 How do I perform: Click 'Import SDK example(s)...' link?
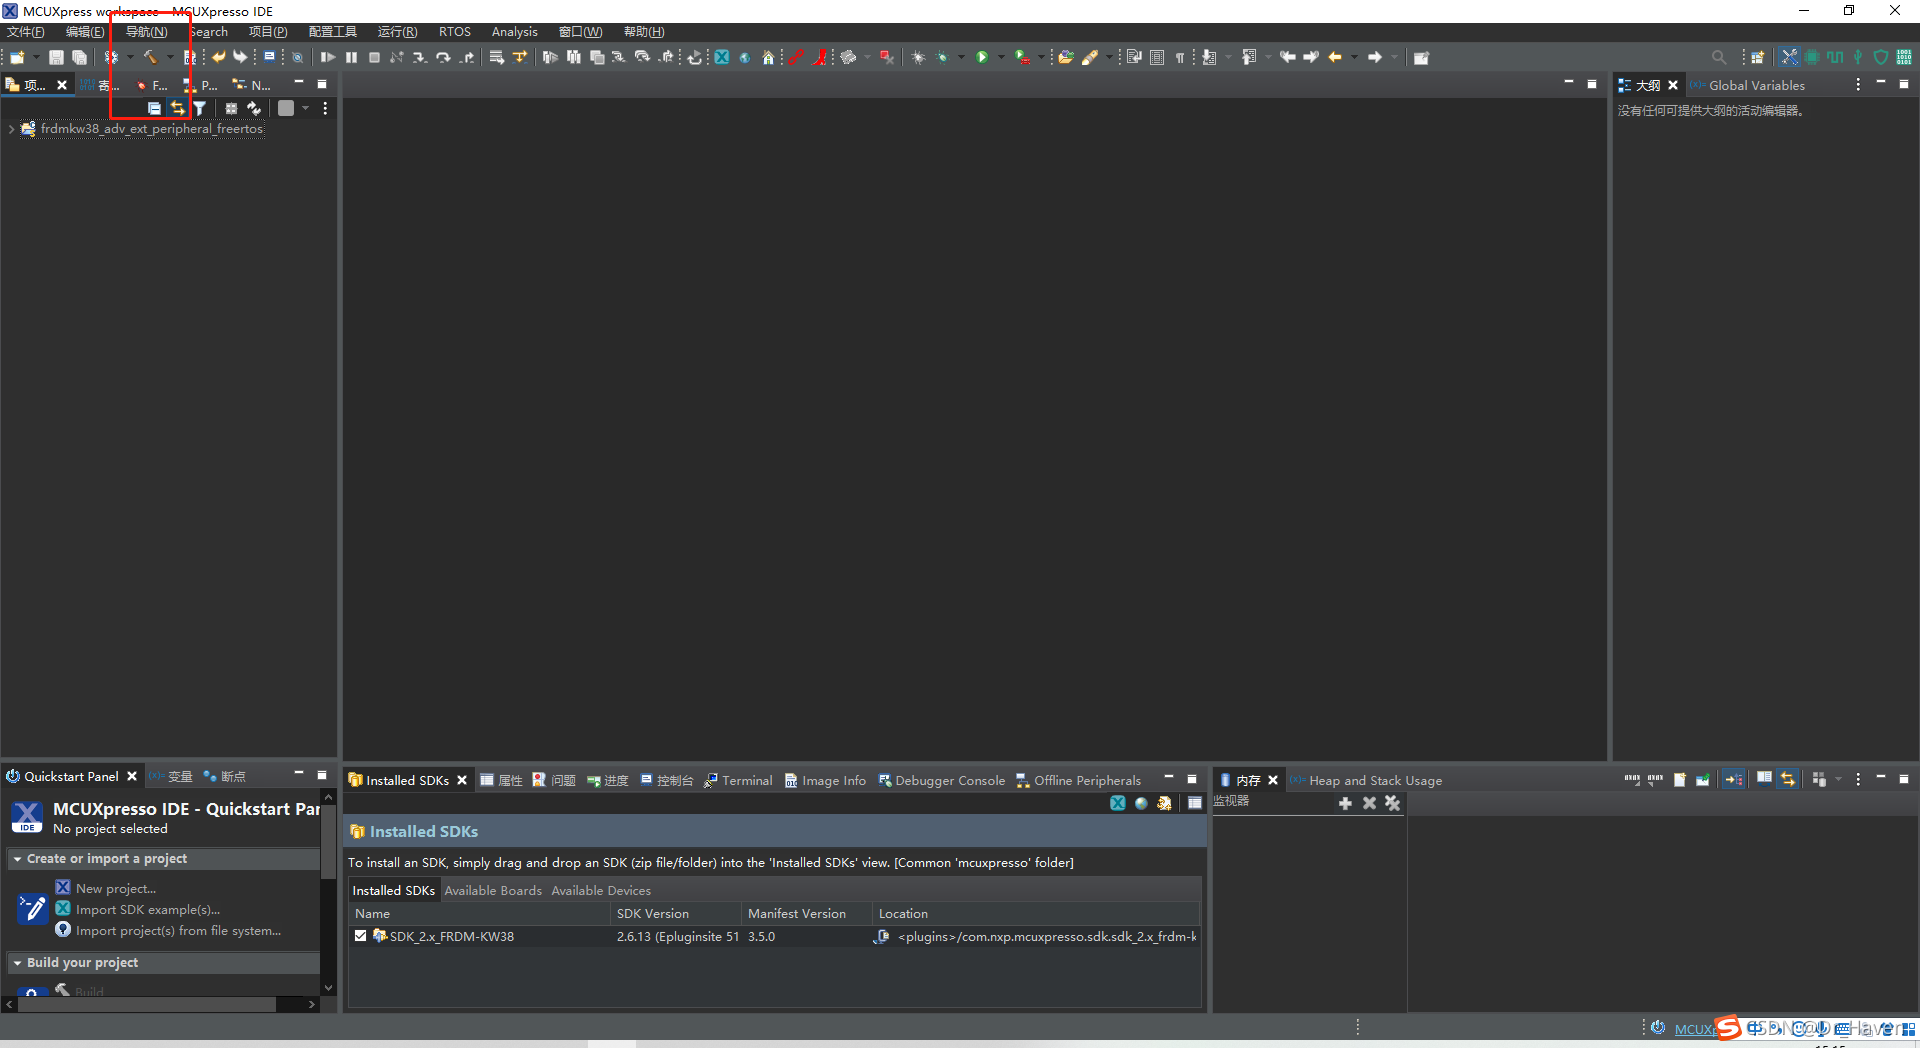[148, 909]
